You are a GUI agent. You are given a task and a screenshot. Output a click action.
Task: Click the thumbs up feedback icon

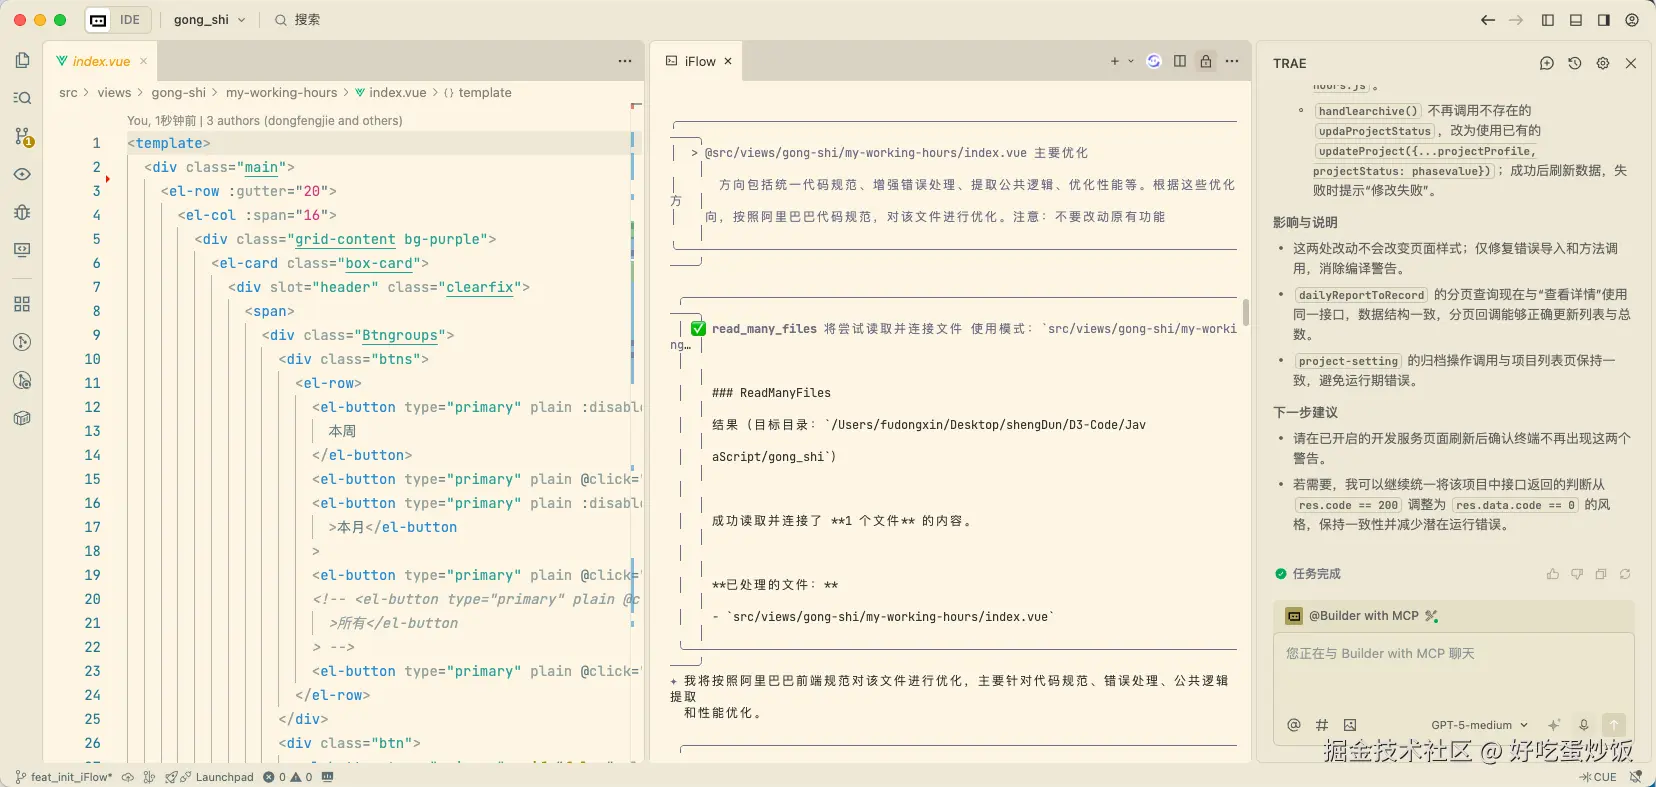tap(1553, 574)
